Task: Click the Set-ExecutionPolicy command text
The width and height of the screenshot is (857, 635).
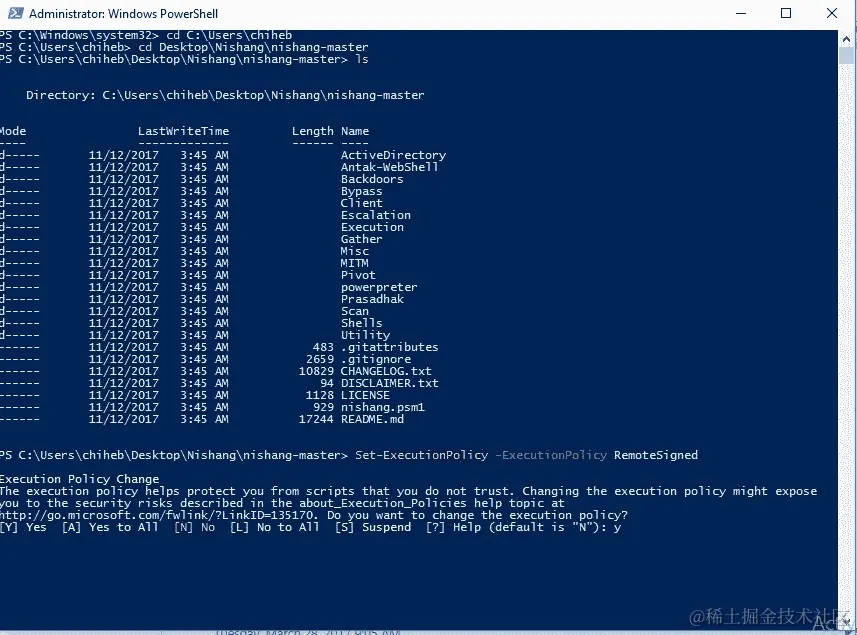Action: point(421,455)
